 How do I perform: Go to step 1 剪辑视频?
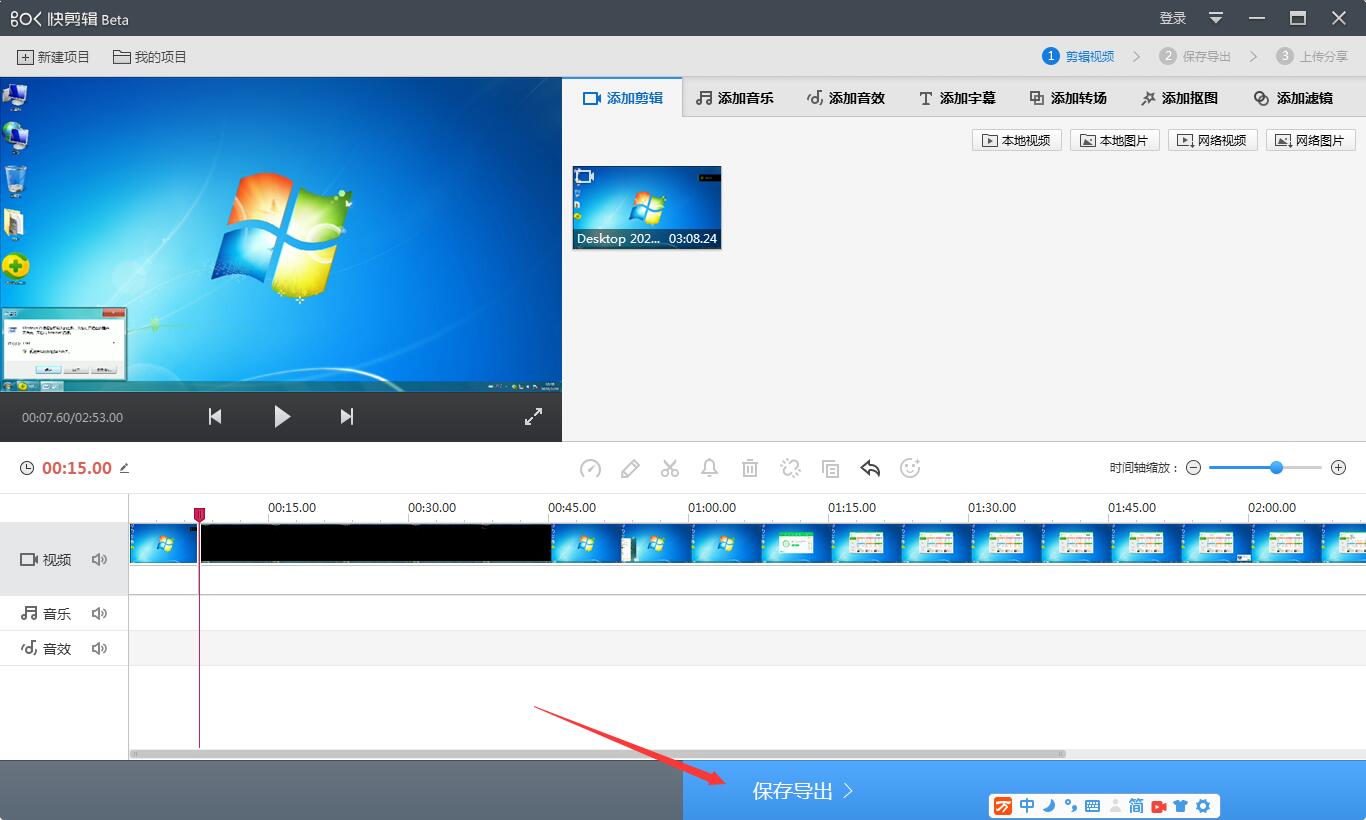point(1078,57)
